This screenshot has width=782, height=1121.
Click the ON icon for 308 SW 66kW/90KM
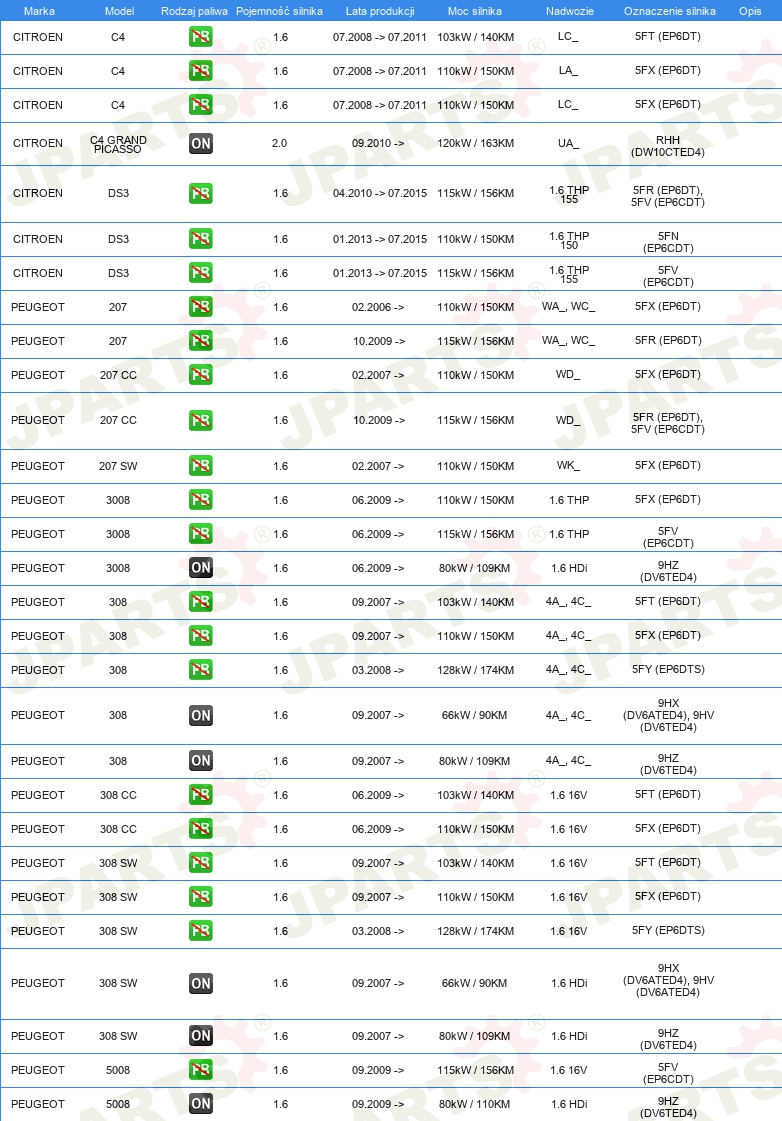coord(201,983)
